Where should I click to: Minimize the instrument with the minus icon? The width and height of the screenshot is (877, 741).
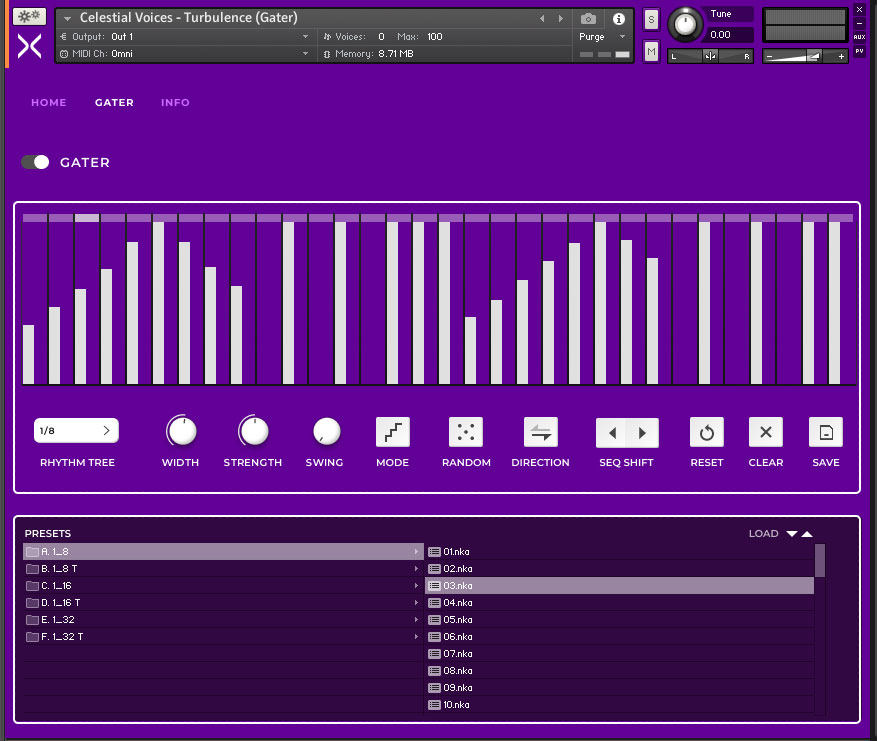point(859,23)
